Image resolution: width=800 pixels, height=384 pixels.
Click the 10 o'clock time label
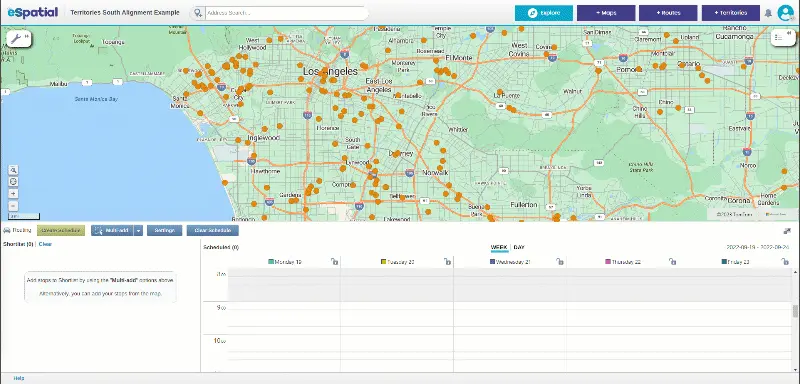coord(219,341)
